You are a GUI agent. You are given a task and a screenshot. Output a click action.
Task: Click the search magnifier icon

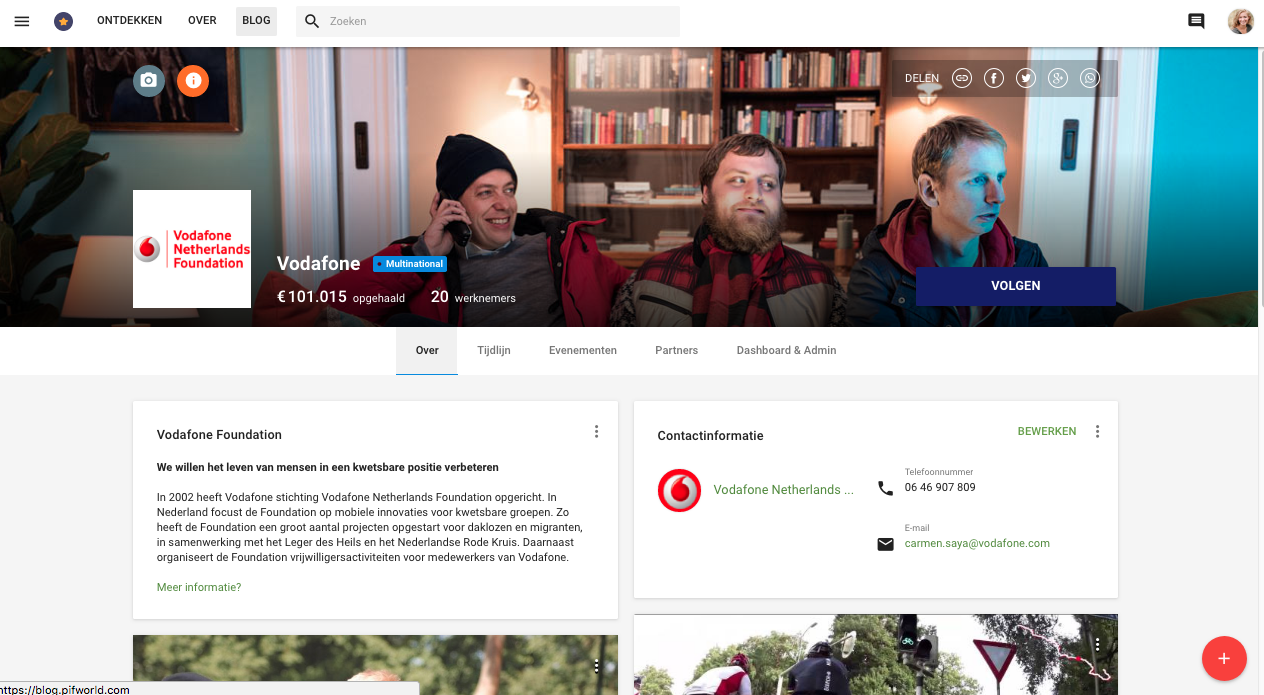(312, 21)
